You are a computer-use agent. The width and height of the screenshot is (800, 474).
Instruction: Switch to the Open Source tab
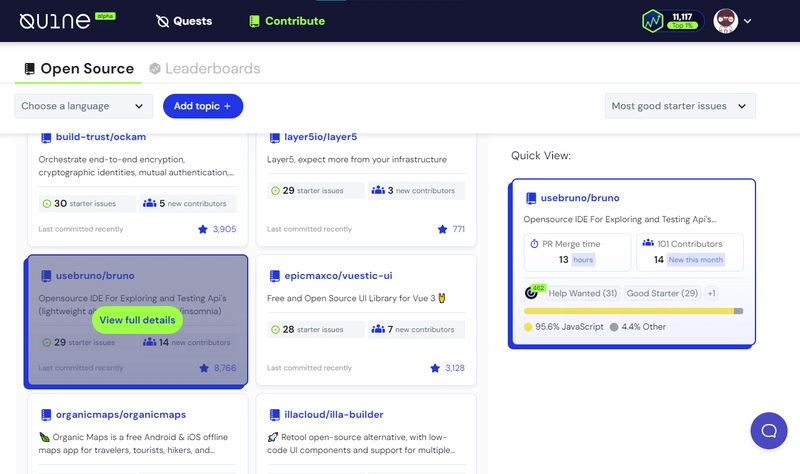(79, 68)
